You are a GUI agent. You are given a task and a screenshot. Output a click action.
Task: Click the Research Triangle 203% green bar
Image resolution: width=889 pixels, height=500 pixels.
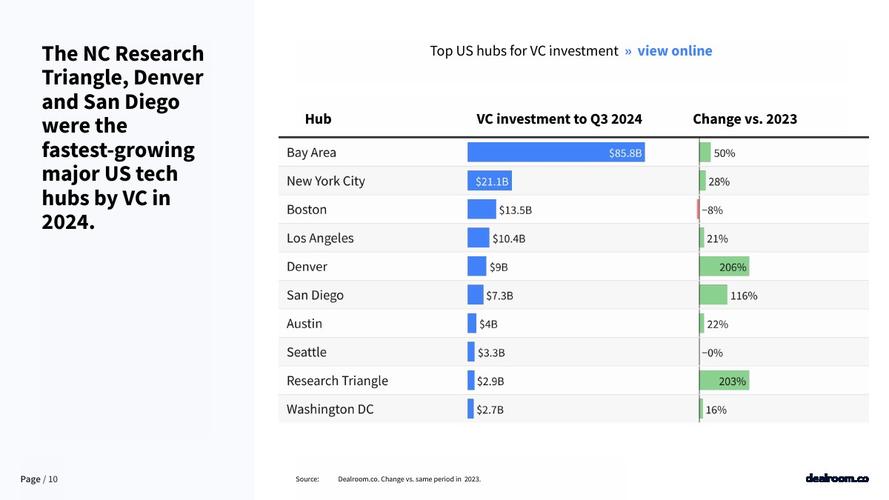pos(725,380)
